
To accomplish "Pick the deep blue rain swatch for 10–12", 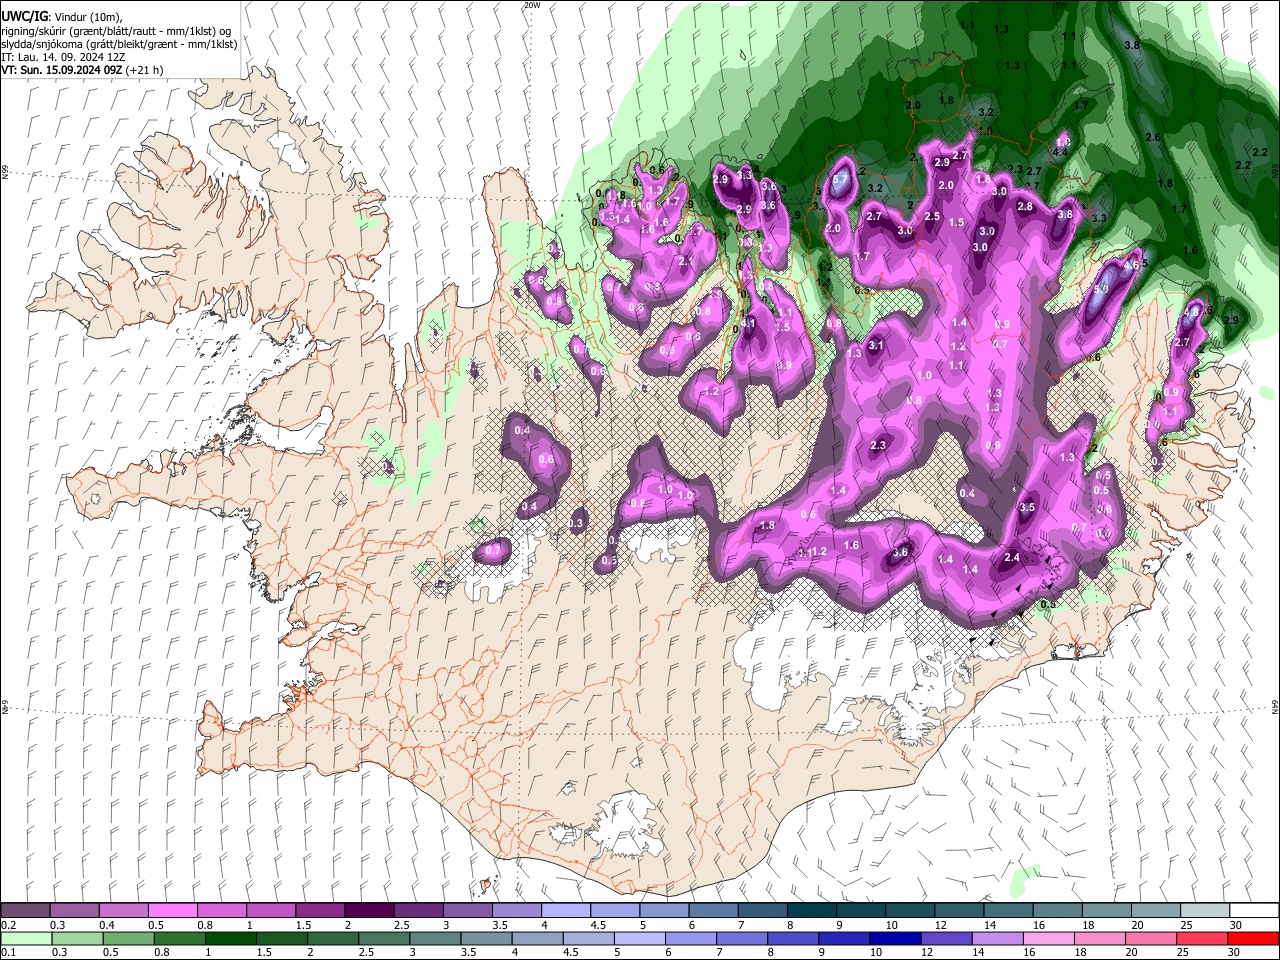I will (x=895, y=938).
